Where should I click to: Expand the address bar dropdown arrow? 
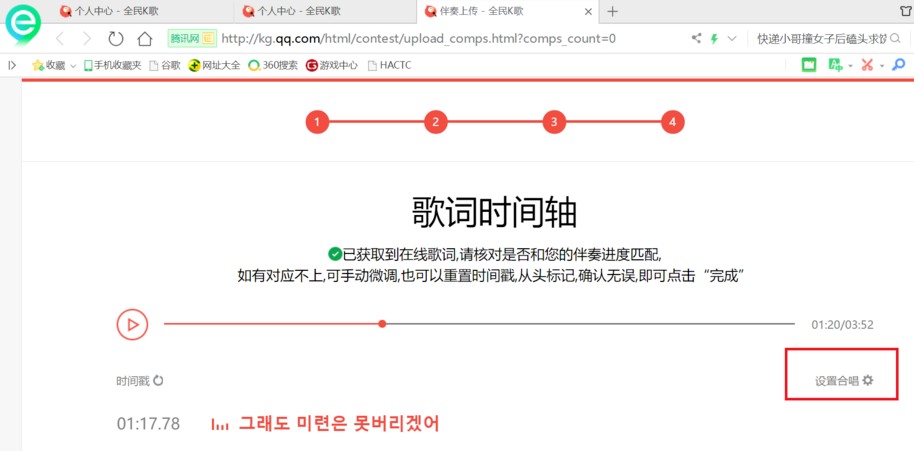732,39
